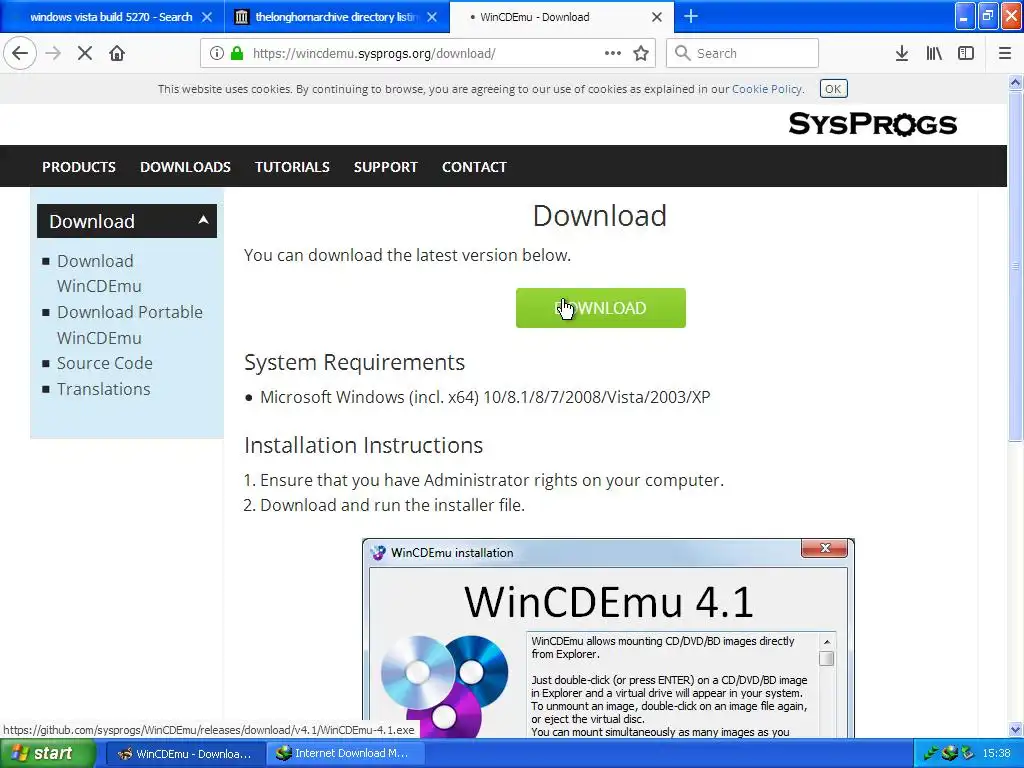Open Download WinCDEmu sidebar link
1024x768 pixels.
(99, 274)
